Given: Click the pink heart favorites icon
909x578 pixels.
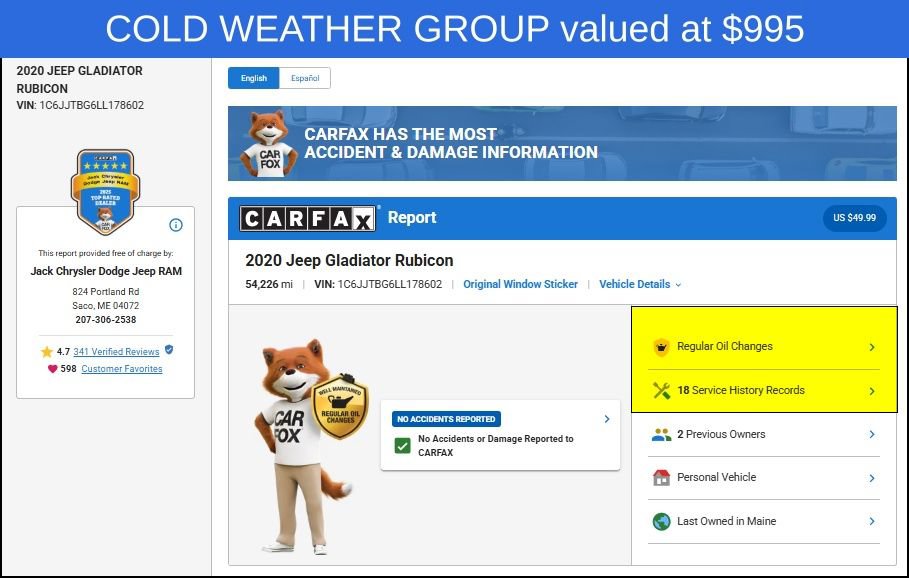Looking at the screenshot, I should tap(52, 369).
